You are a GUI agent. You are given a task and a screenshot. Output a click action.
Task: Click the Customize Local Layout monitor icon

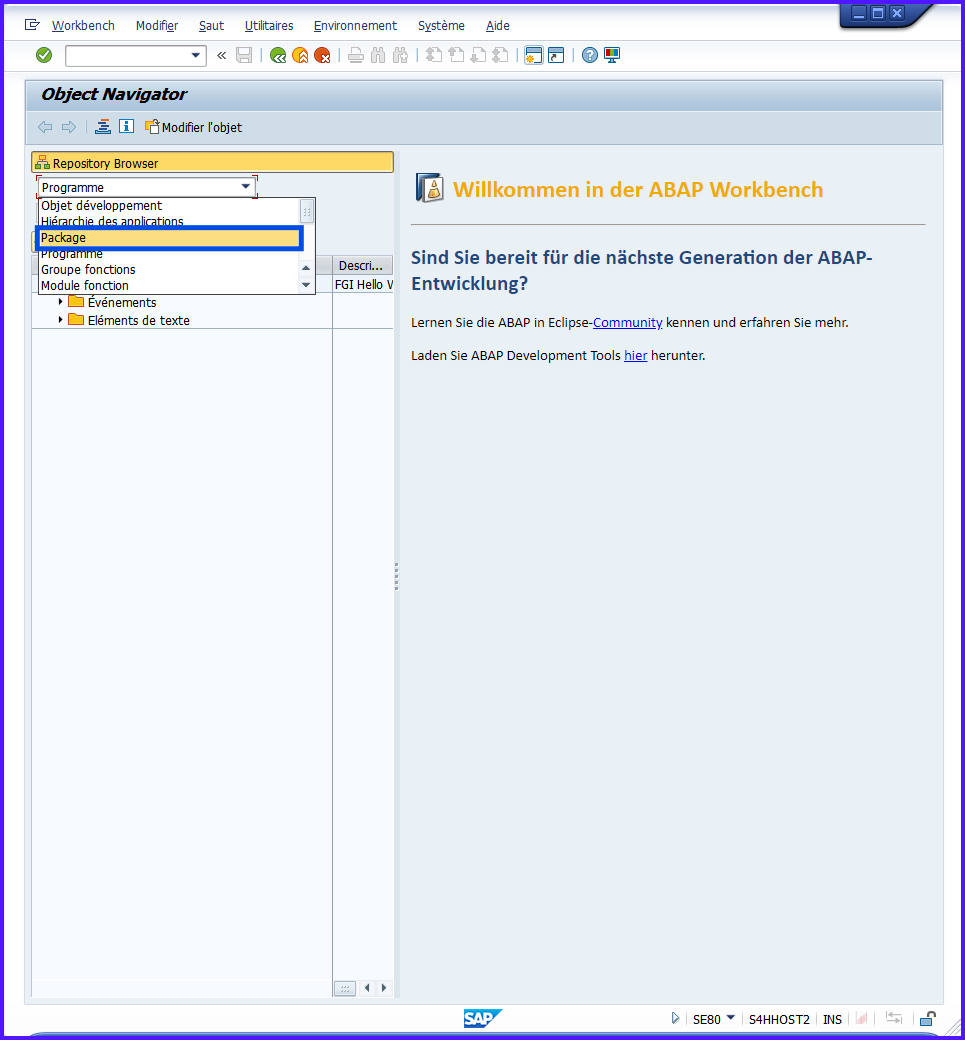click(612, 55)
